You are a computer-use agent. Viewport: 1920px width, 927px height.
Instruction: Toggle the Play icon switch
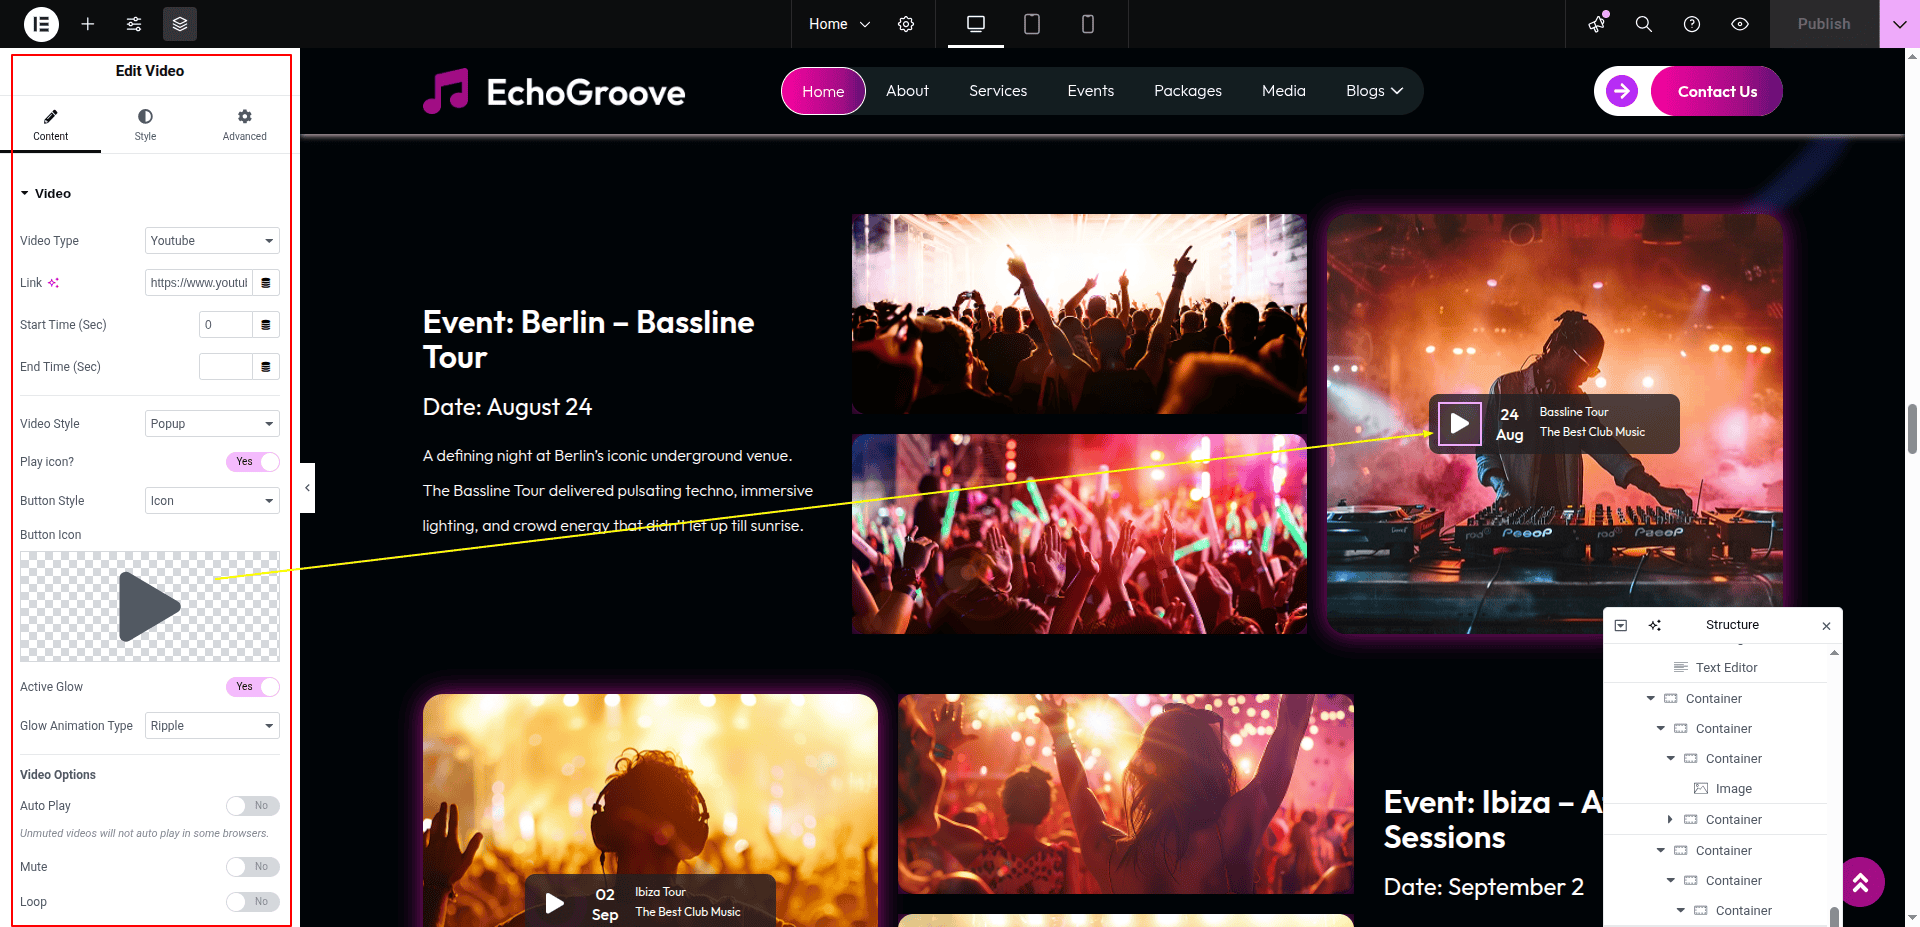tap(252, 462)
